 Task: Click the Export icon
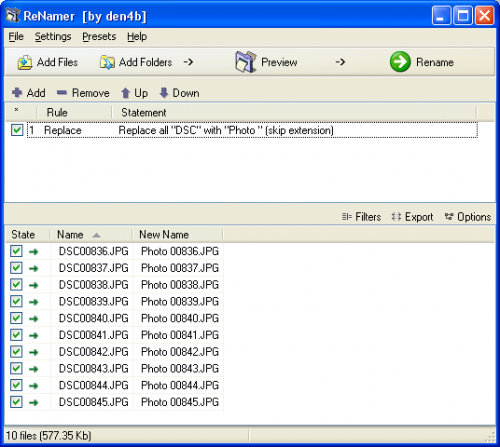(396, 217)
